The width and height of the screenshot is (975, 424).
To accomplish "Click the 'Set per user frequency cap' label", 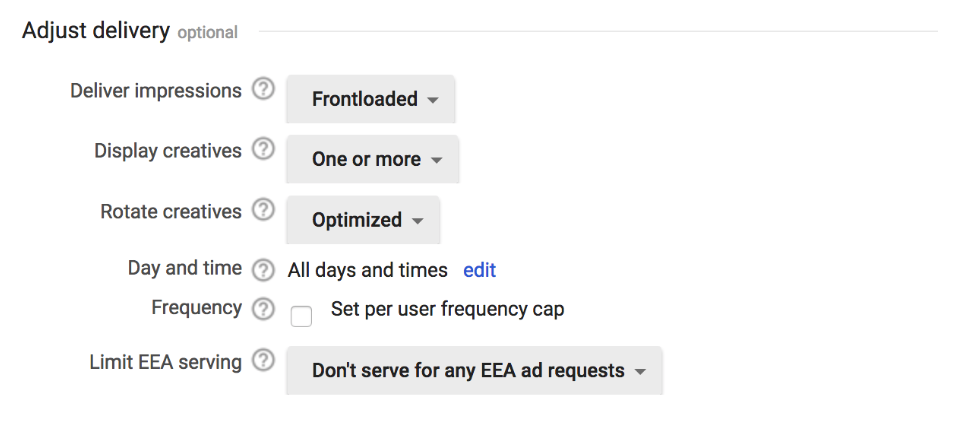I will click(448, 310).
